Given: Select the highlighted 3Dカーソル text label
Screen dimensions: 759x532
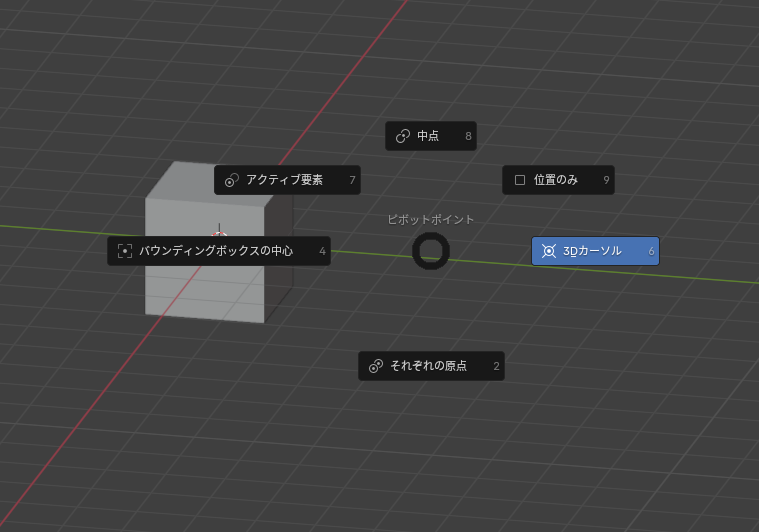Looking at the screenshot, I should 592,251.
